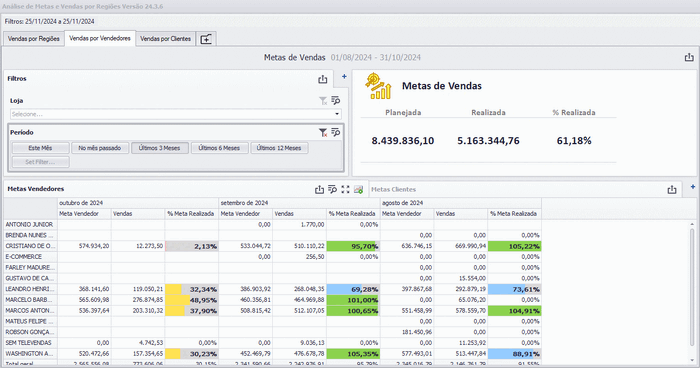The height and width of the screenshot is (368, 700).
Task: Toggle the Últimos 12 Meses period
Action: click(x=279, y=148)
